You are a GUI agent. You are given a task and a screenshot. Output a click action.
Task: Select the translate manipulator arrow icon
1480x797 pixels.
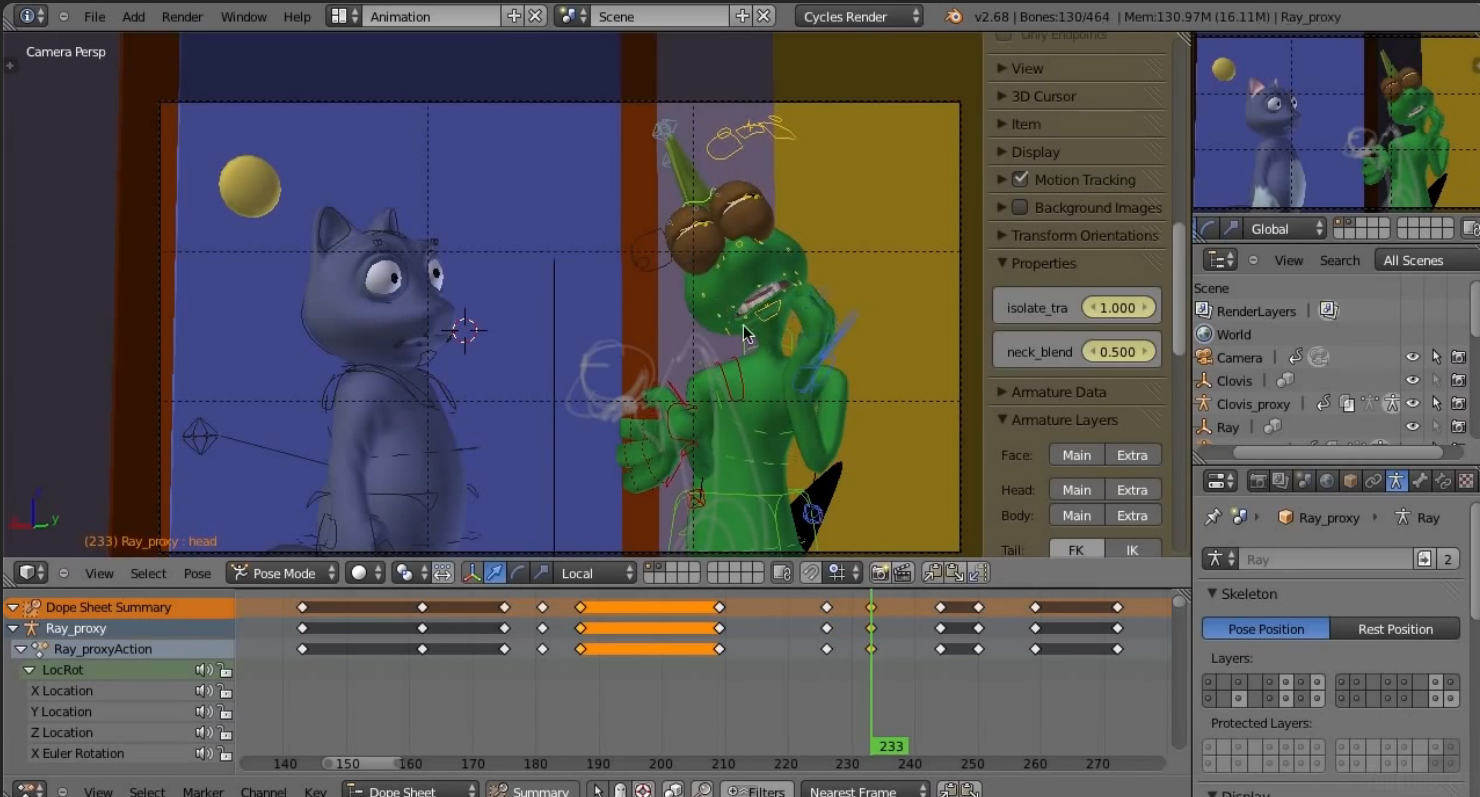494,573
